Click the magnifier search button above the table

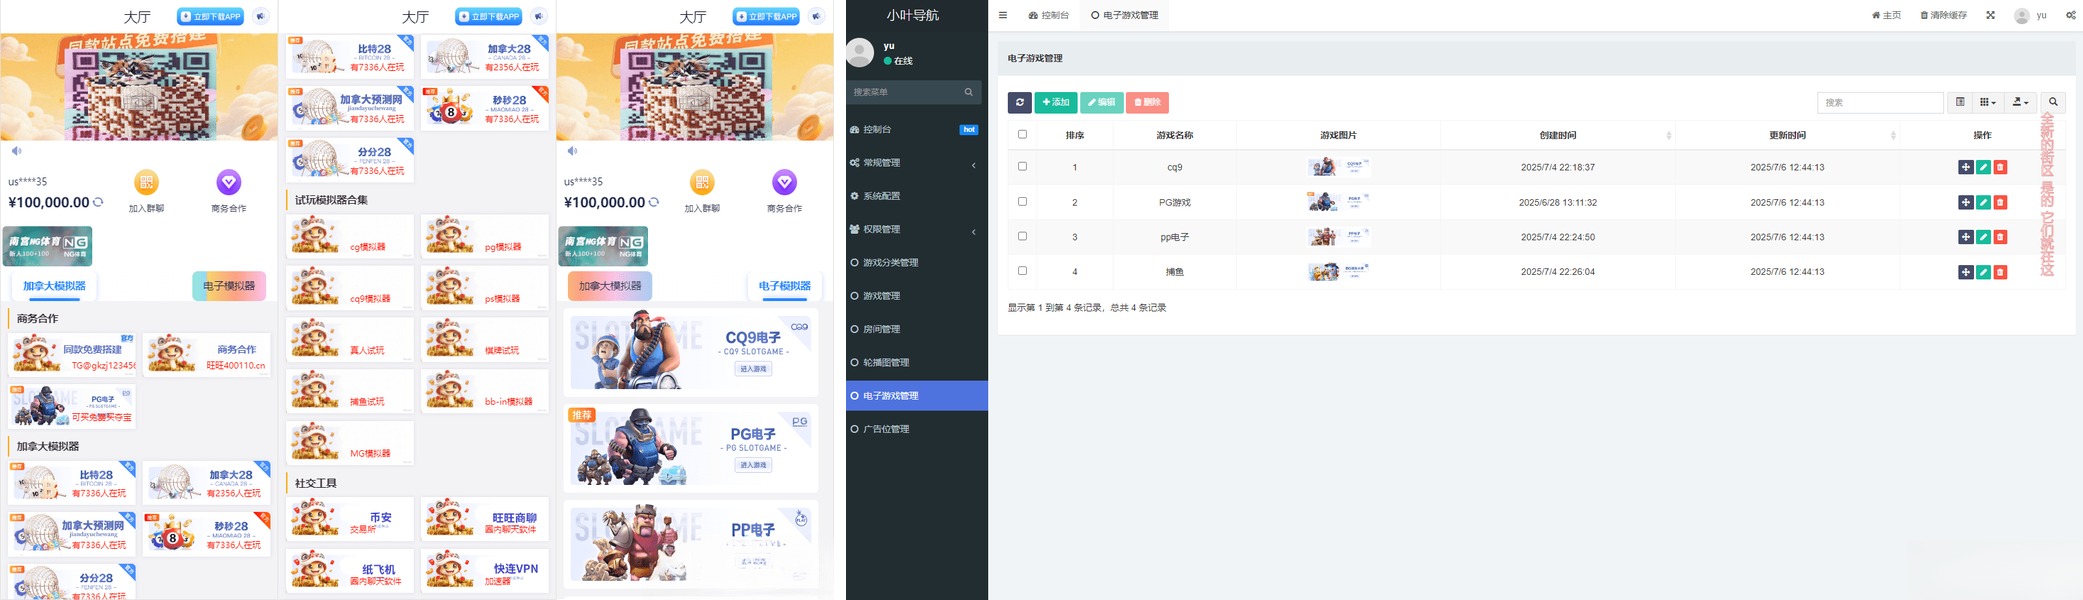2053,102
